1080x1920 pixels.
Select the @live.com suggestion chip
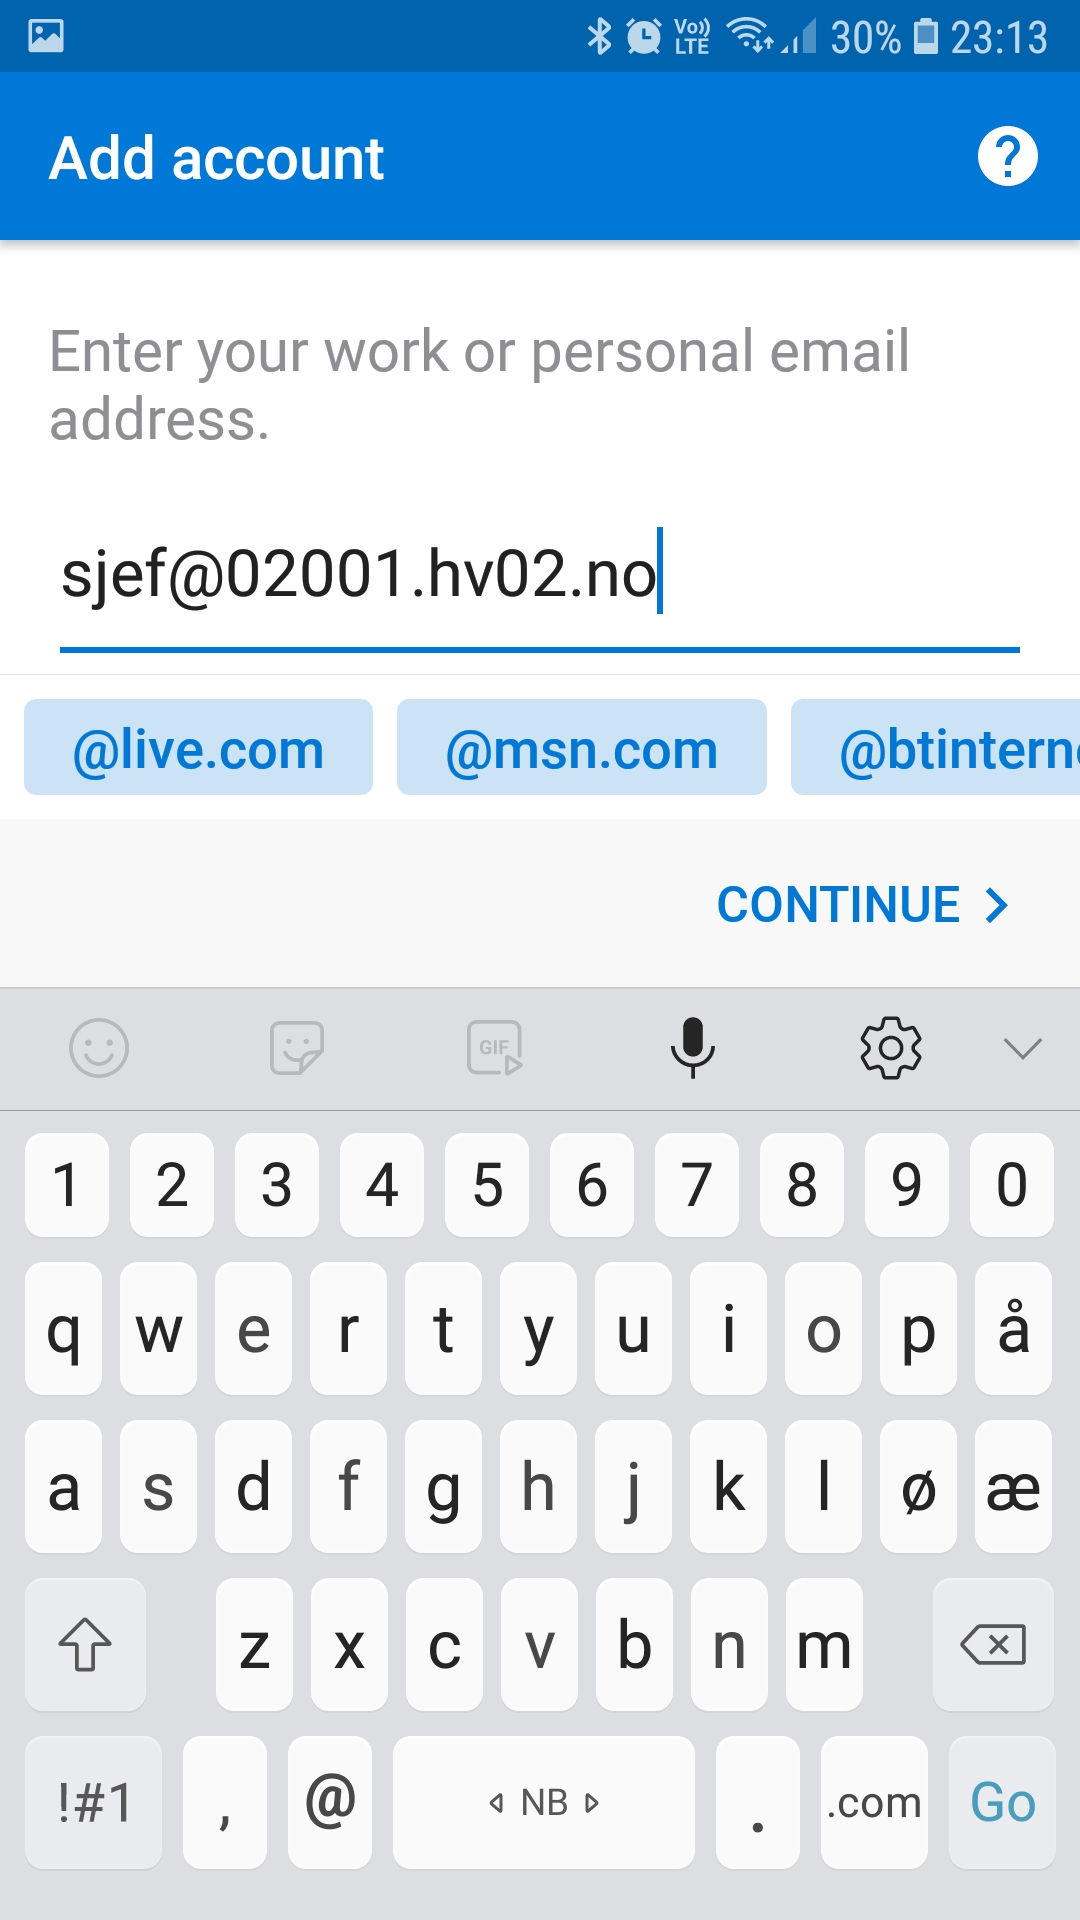click(198, 748)
